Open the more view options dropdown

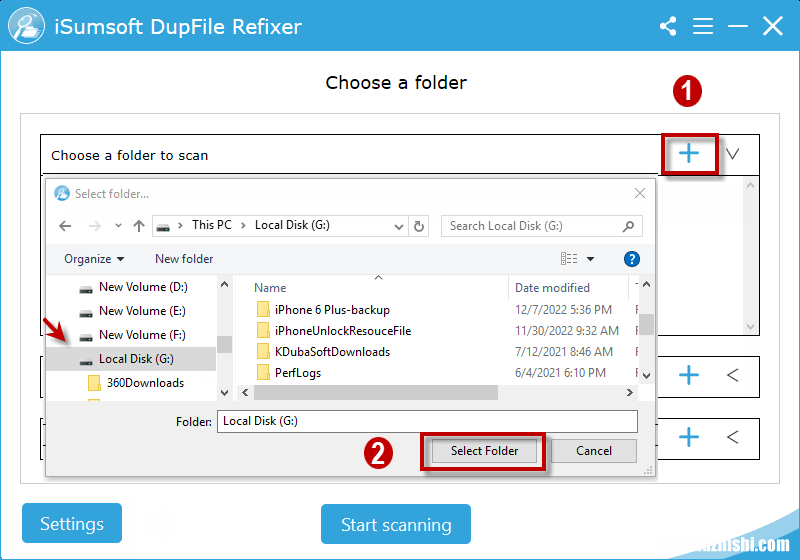pos(590,259)
